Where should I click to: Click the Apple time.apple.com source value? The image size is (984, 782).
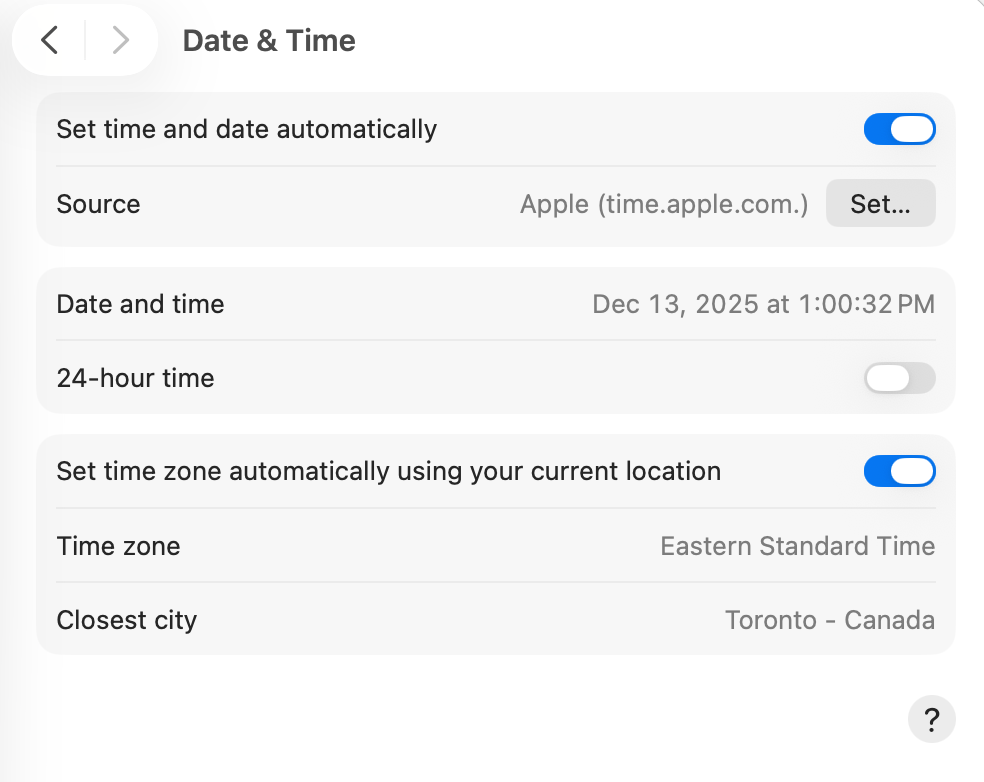[x=663, y=203]
